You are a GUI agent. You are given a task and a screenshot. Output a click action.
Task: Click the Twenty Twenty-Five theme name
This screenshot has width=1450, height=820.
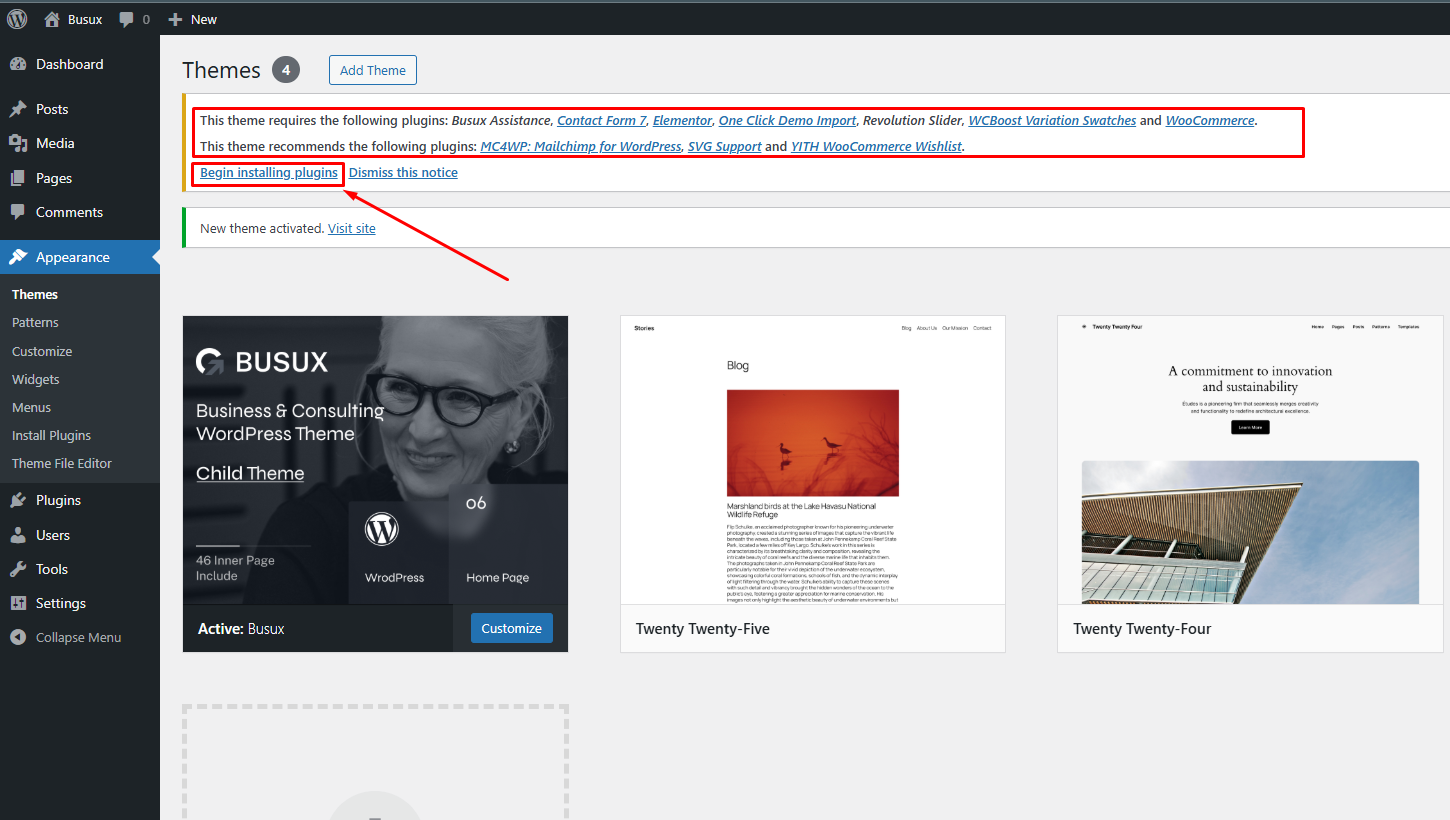click(x=703, y=629)
